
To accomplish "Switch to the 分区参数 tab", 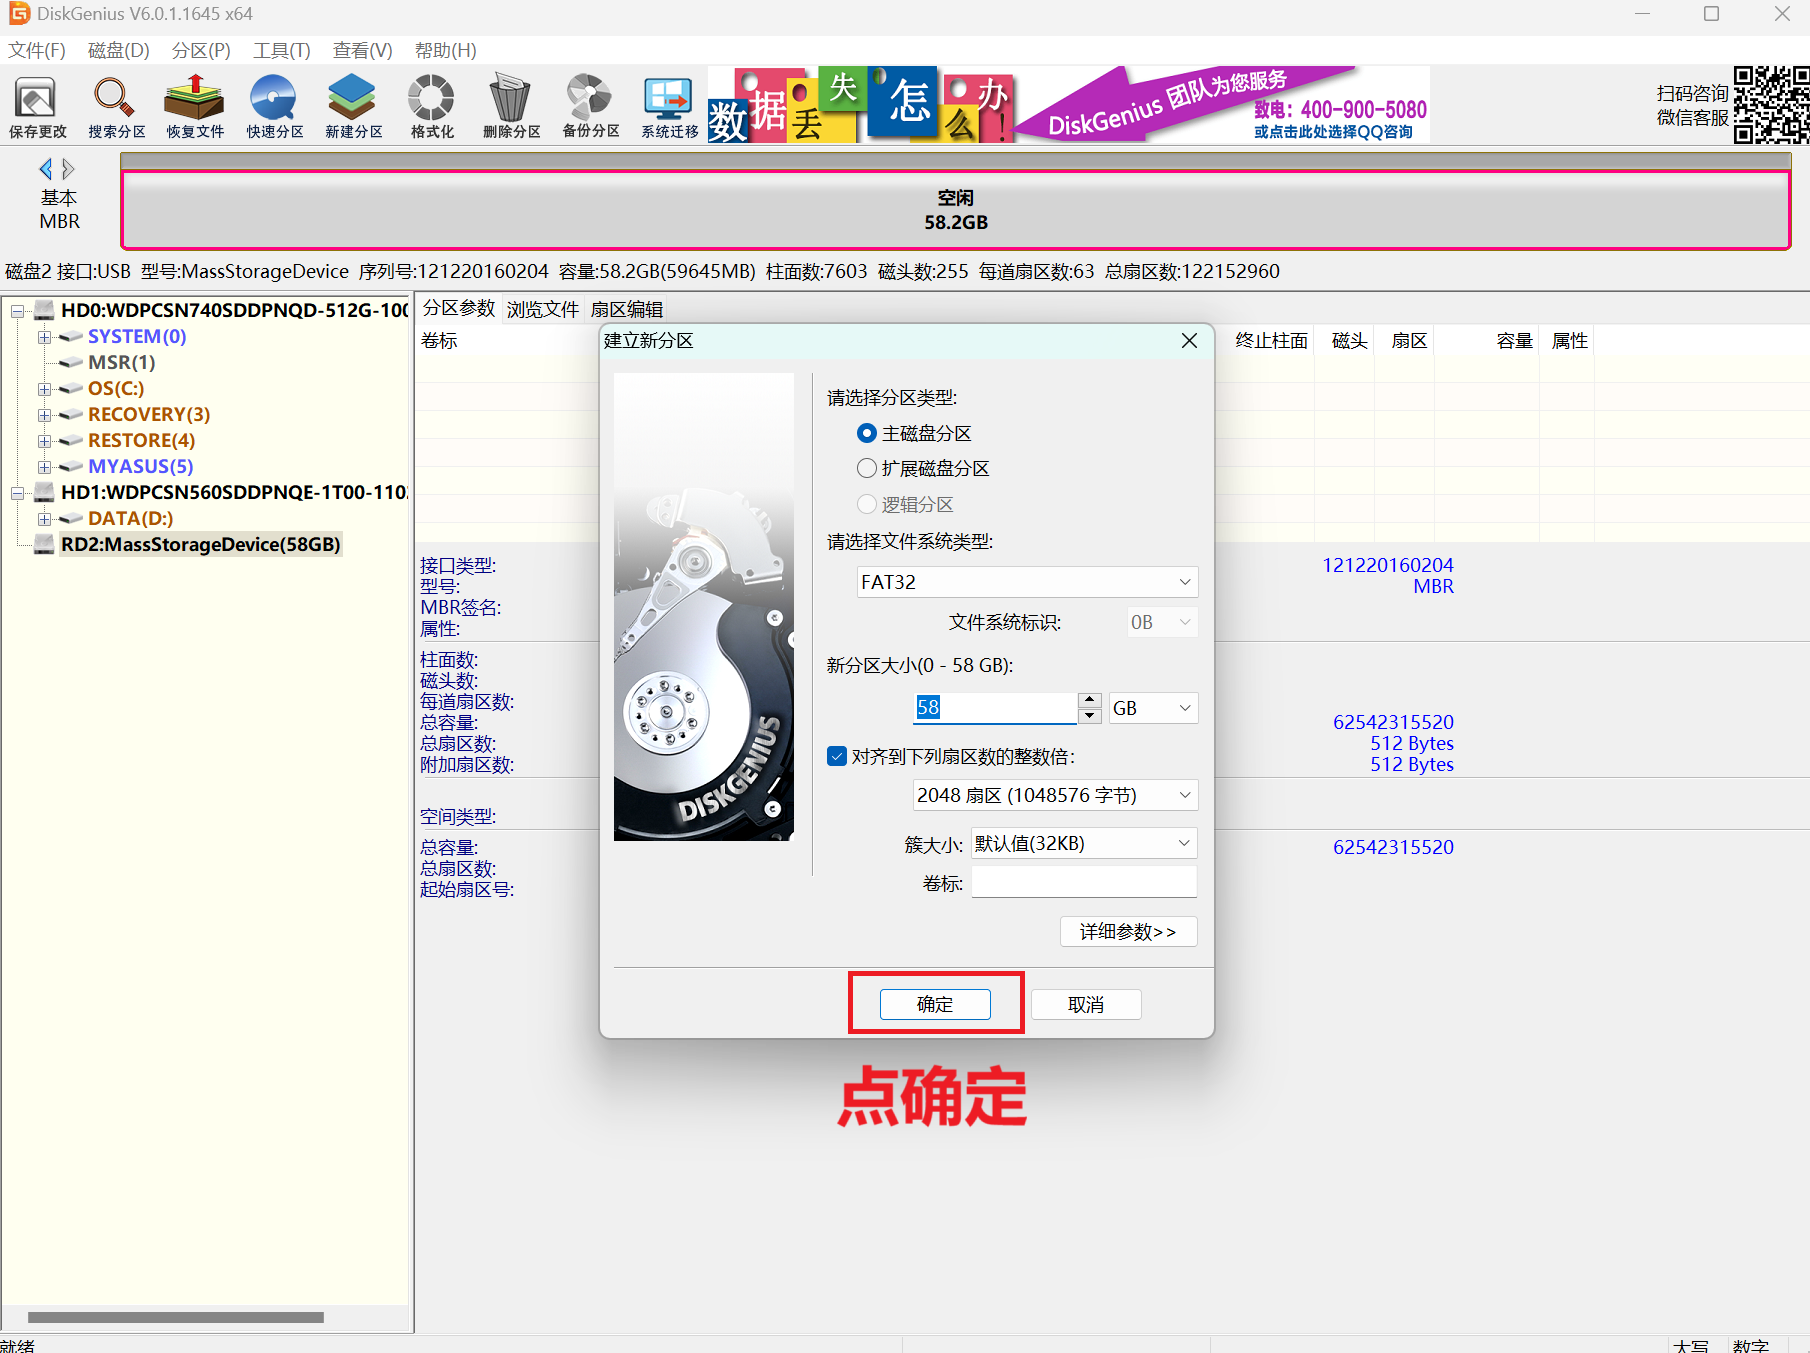I will tap(459, 309).
